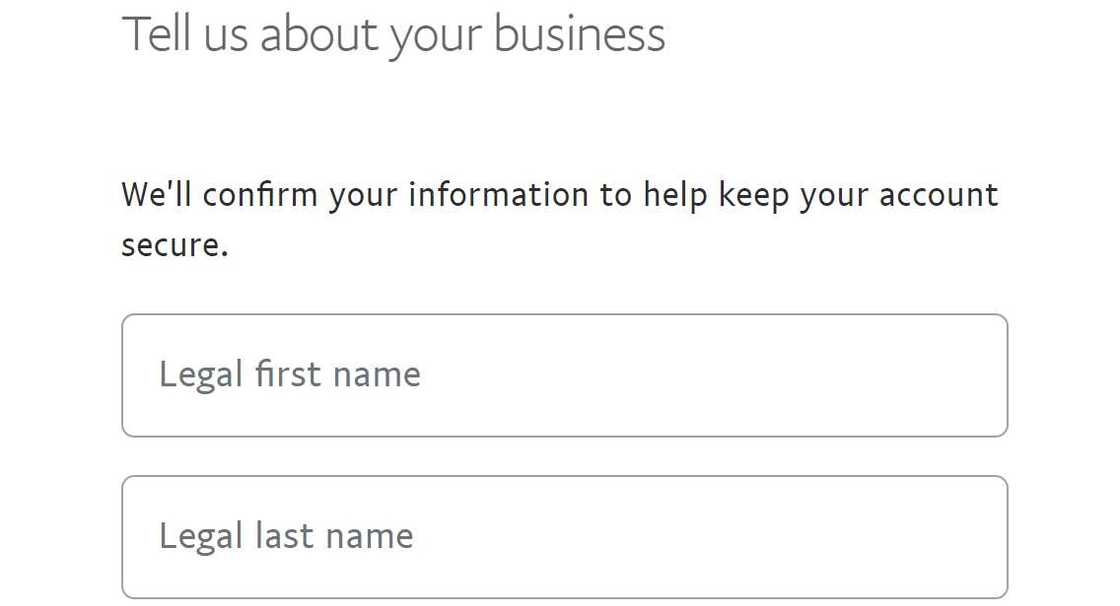The width and height of the screenshot is (1120, 606).
Task: Click the right edge of the last name box
Action: (x=1007, y=536)
